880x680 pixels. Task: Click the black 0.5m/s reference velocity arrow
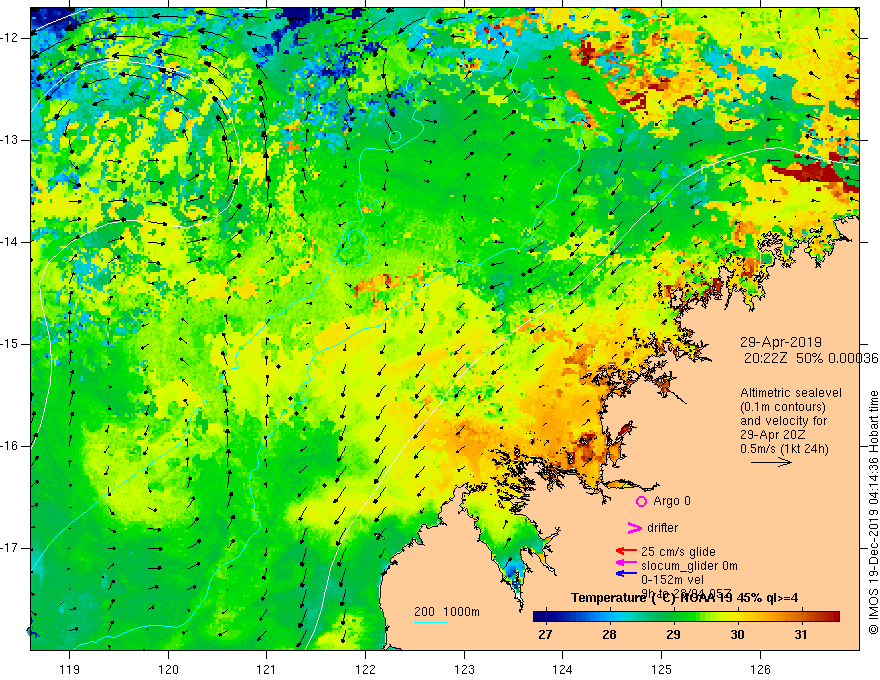tap(771, 462)
